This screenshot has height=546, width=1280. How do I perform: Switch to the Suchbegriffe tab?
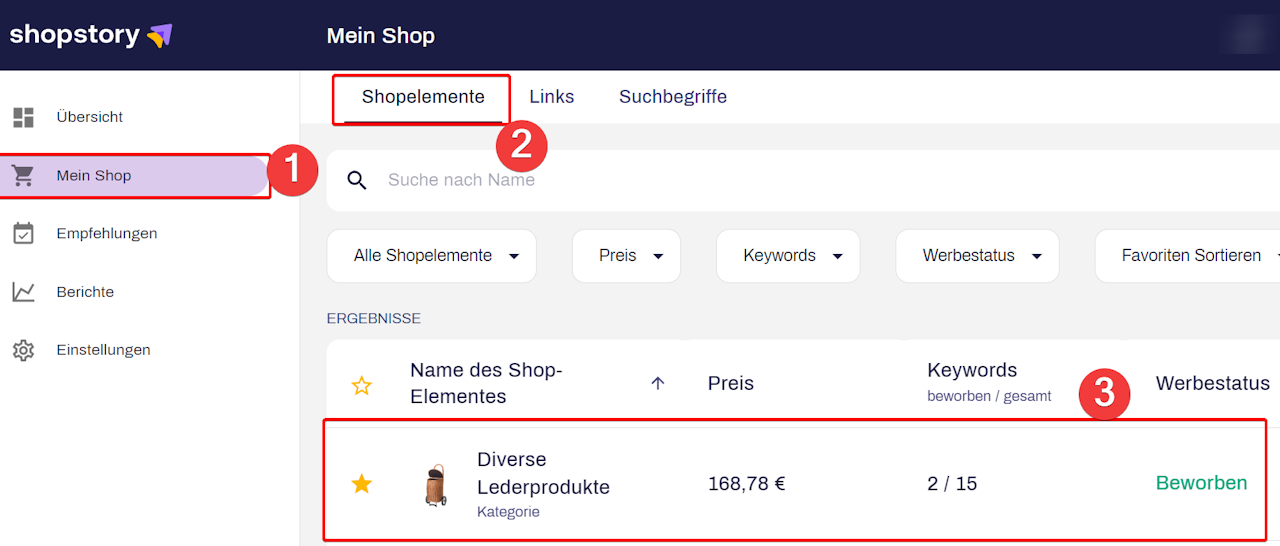673,97
